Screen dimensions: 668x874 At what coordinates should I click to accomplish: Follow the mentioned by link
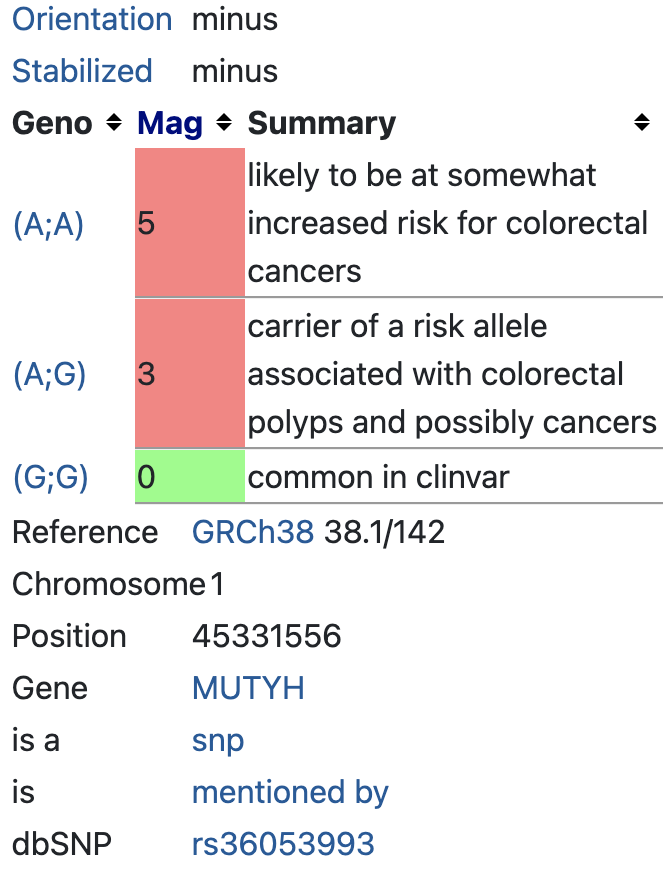click(290, 792)
